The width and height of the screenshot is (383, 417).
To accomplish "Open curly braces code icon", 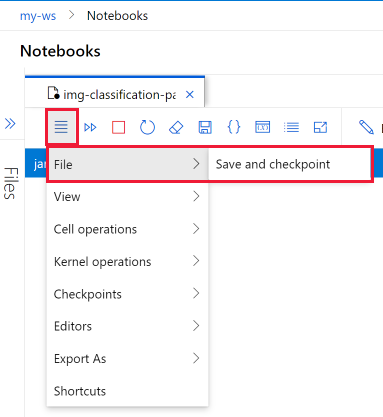I will 234,127.
